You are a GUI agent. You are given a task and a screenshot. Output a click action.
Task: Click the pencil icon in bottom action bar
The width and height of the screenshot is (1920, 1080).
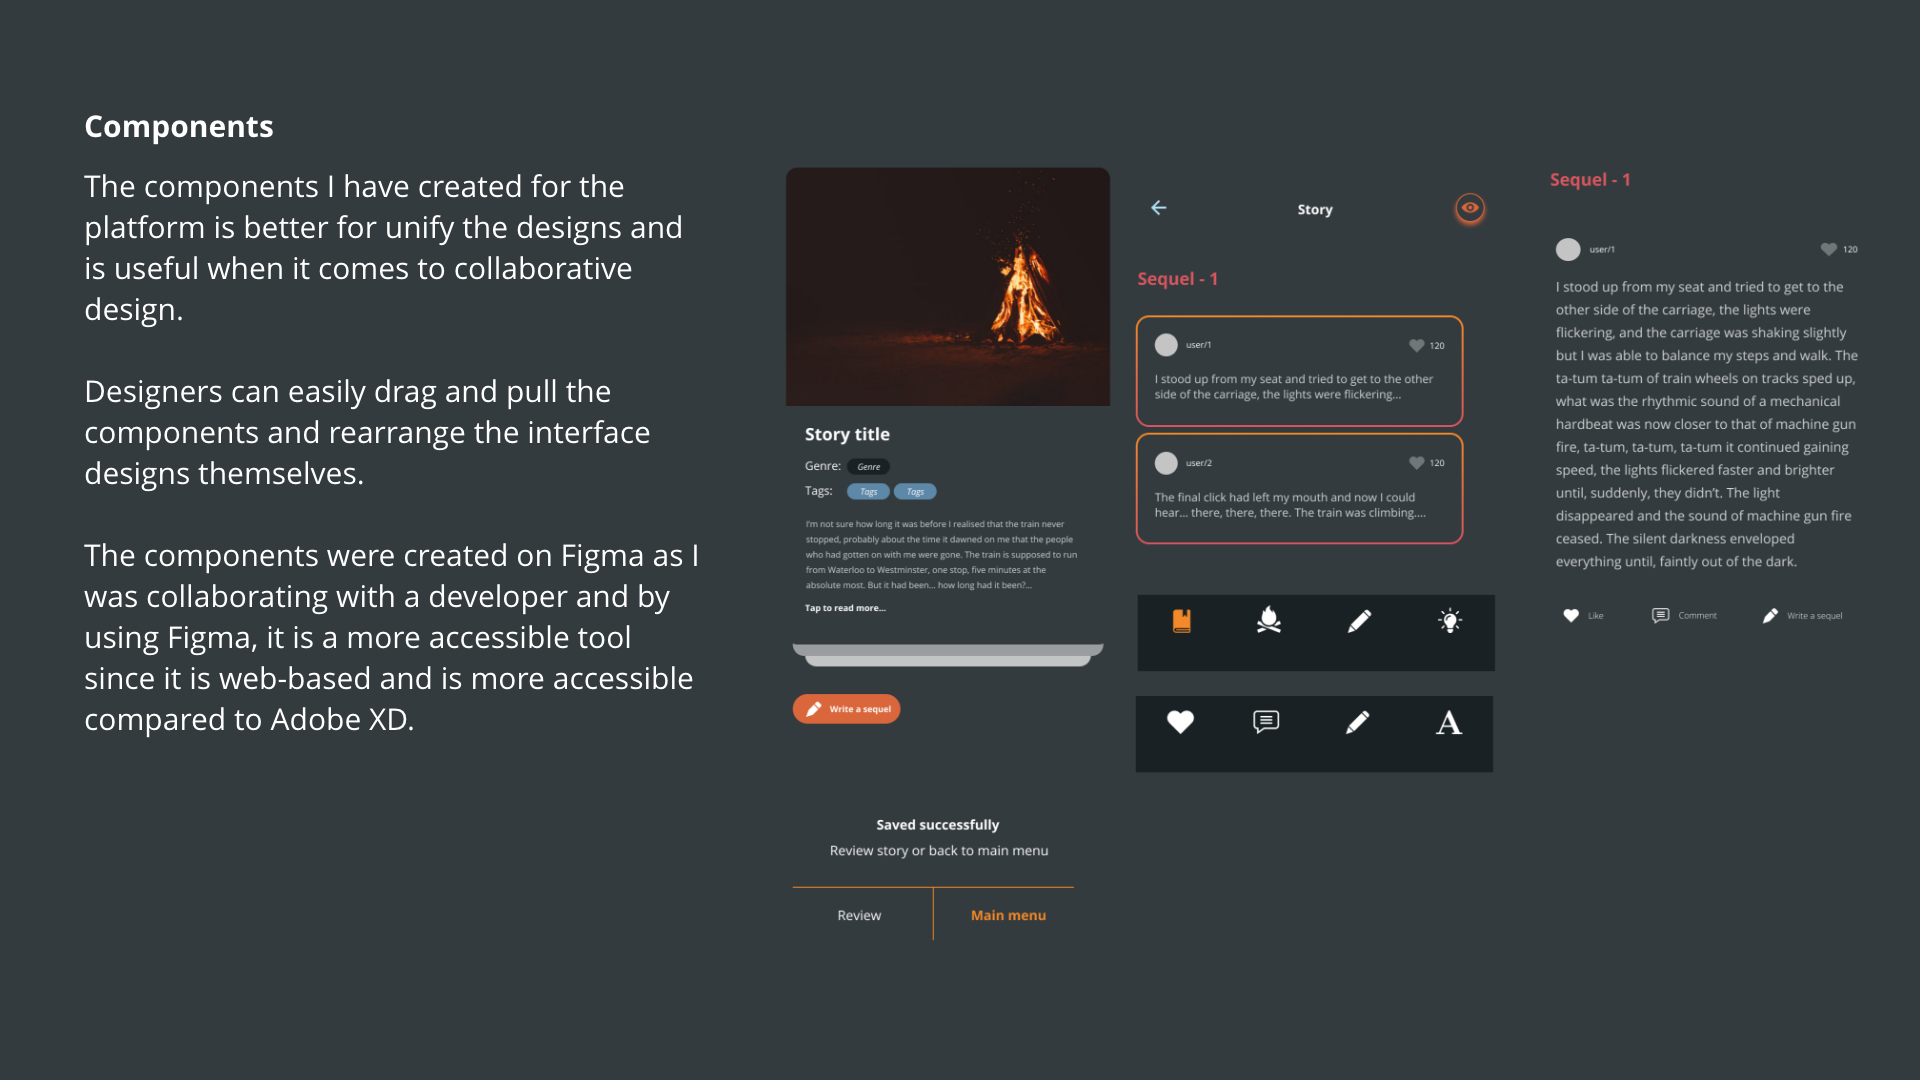point(1357,722)
